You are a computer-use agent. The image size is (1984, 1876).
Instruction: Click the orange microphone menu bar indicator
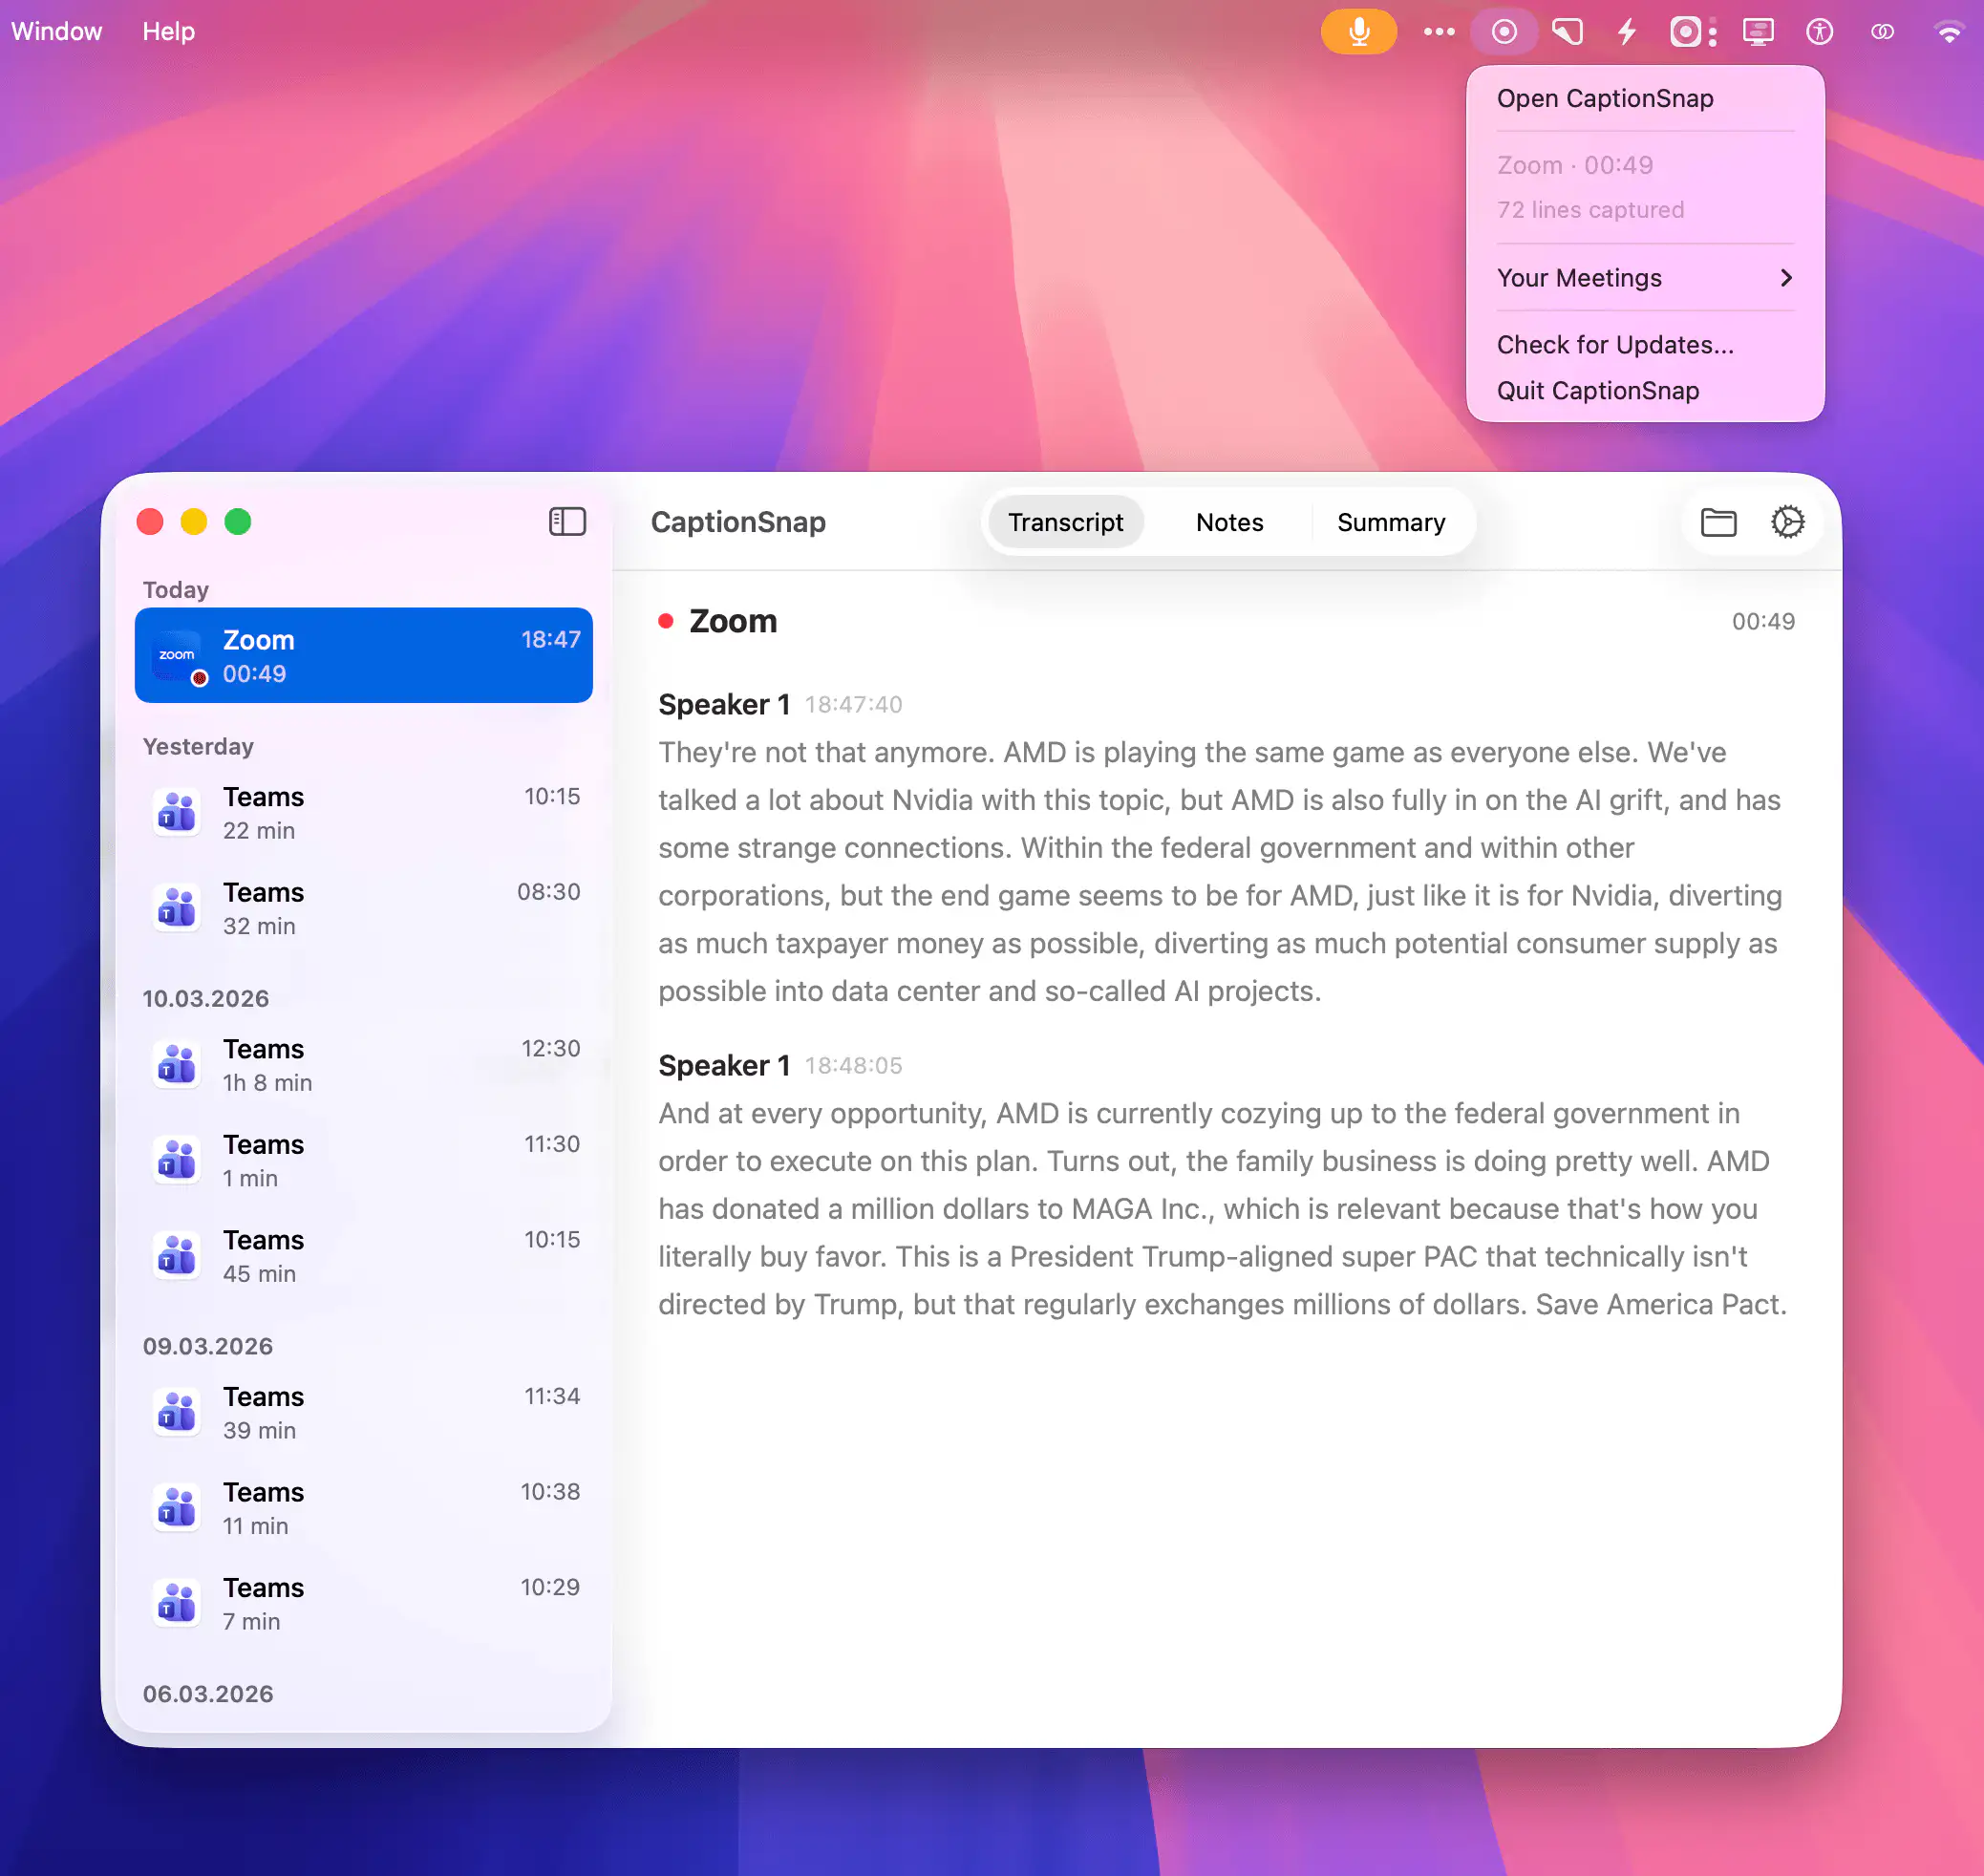[x=1358, y=32]
